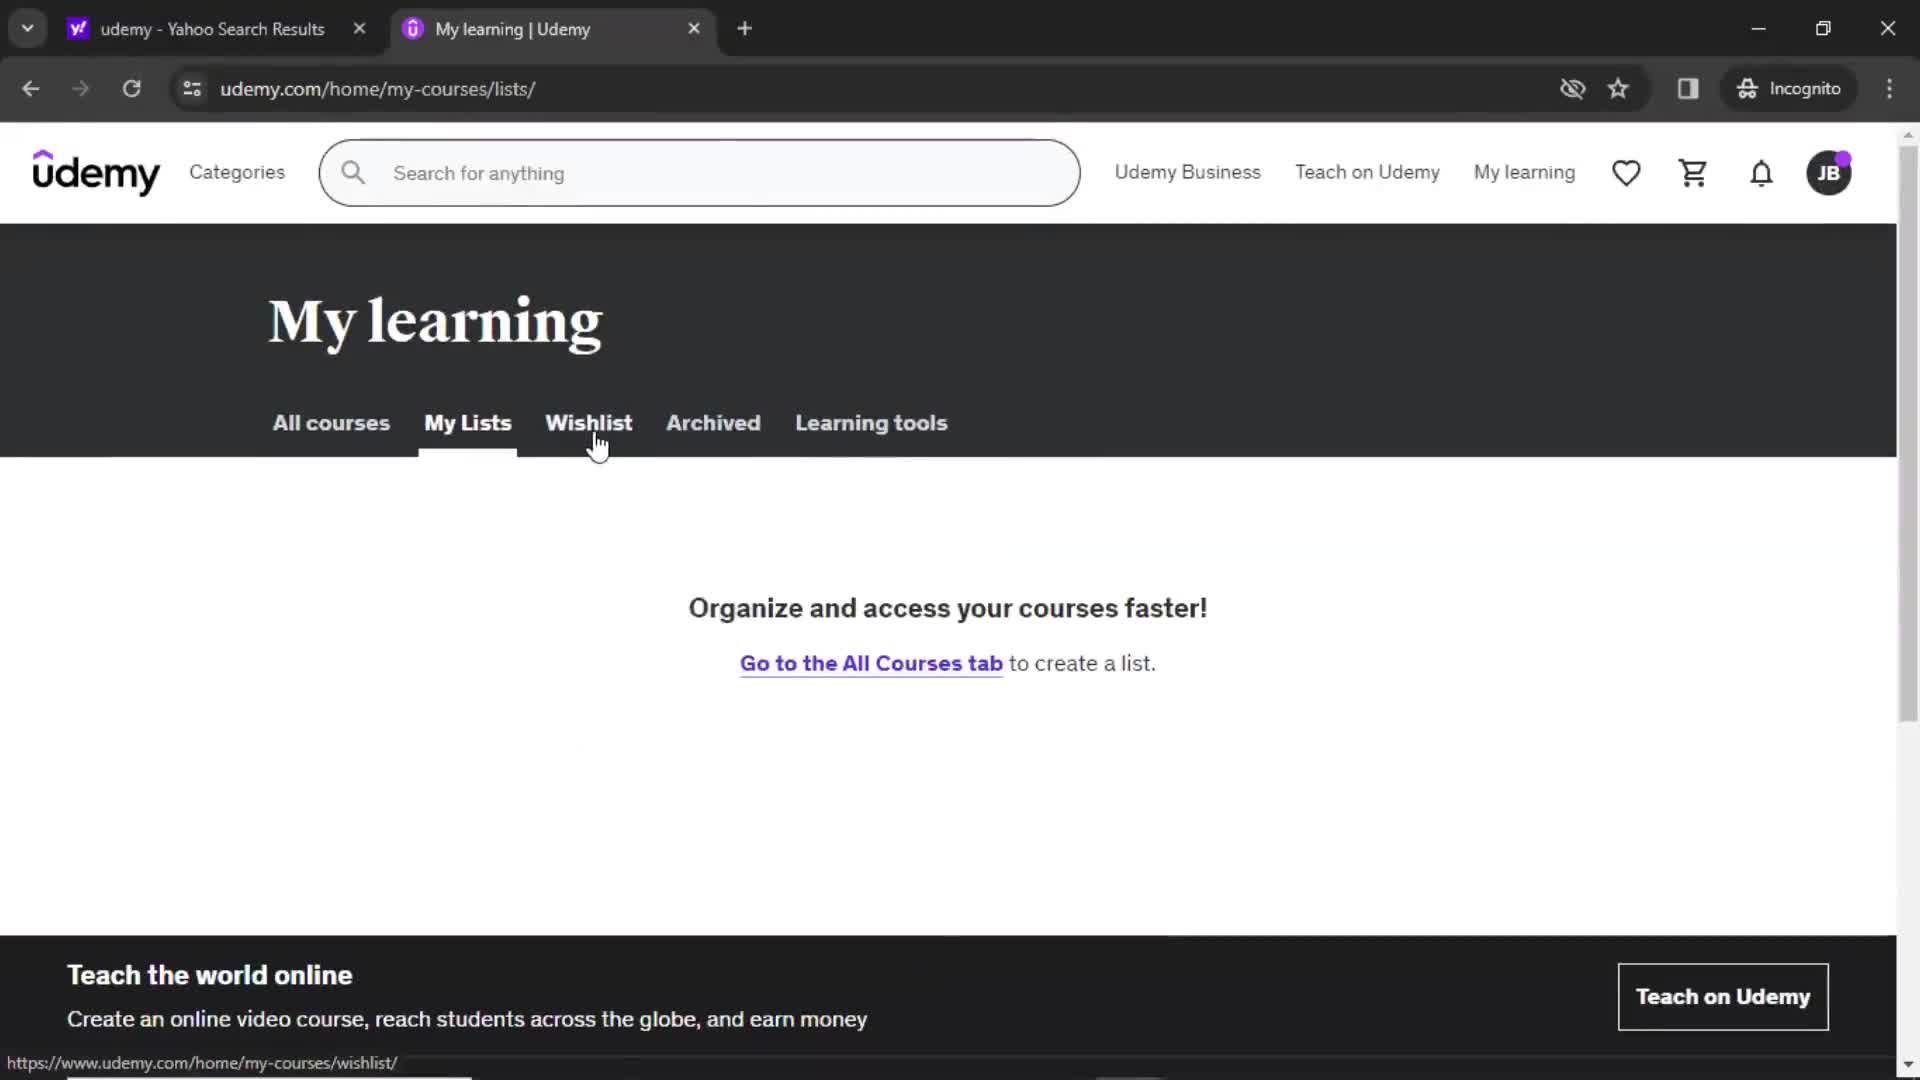Viewport: 1920px width, 1080px height.
Task: Select the My Lists tab
Action: (x=467, y=423)
